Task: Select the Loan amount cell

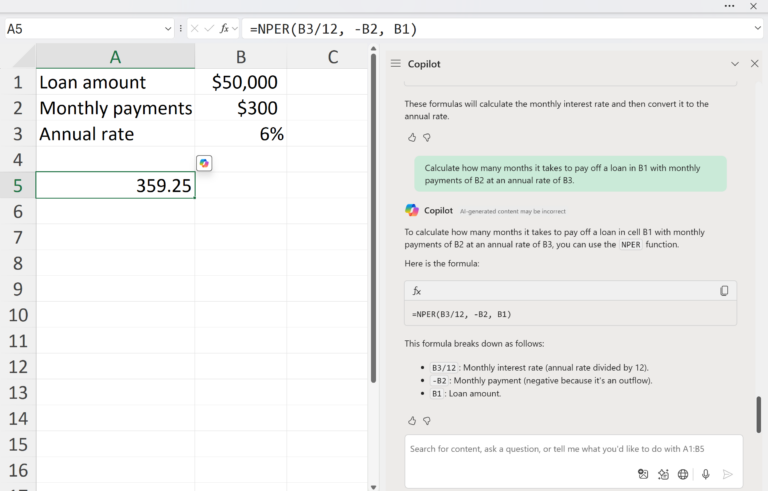Action: 115,82
